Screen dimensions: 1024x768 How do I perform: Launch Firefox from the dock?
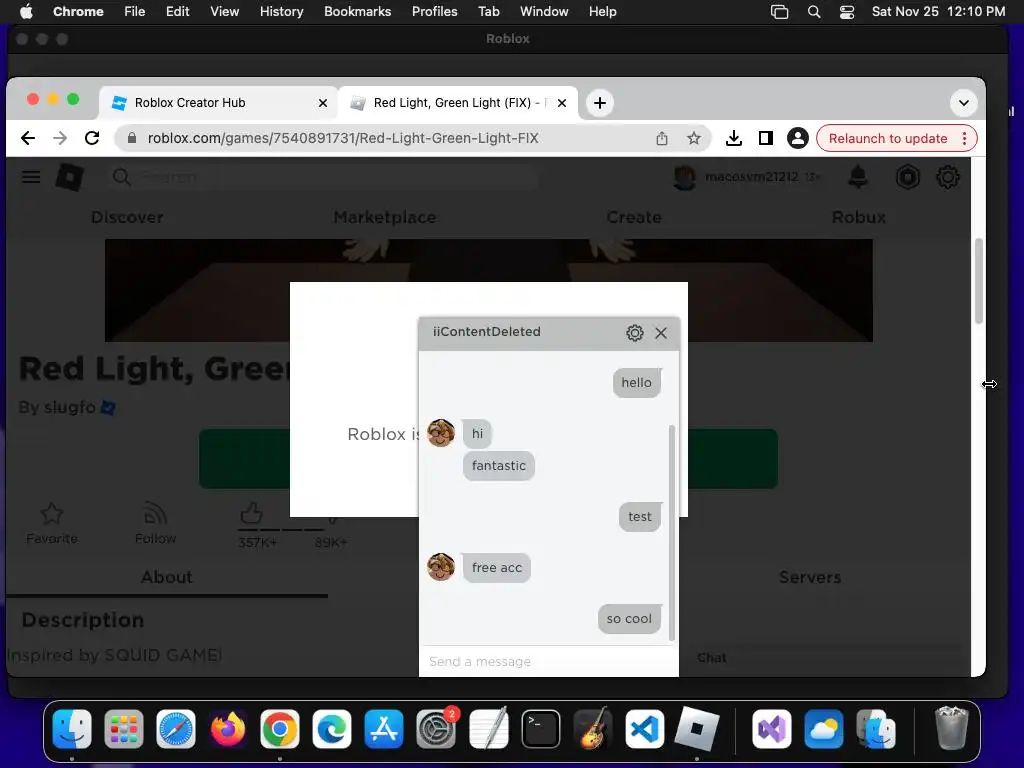point(227,729)
